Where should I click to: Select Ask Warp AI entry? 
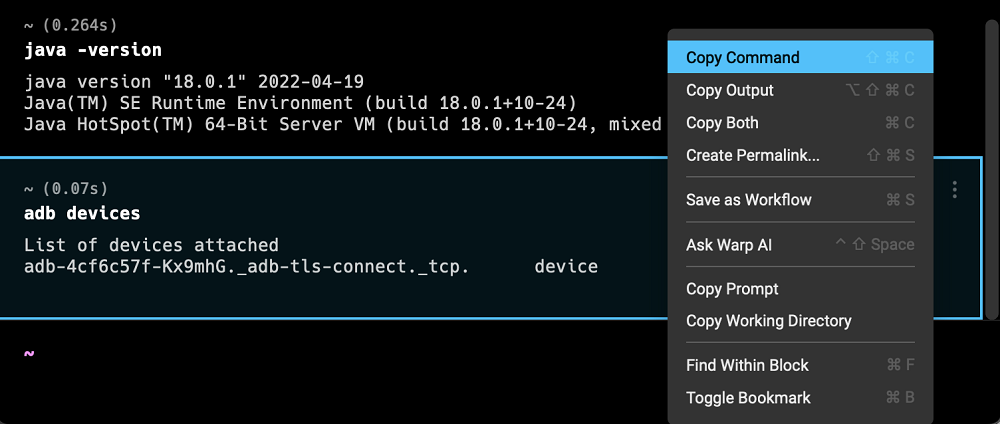[x=800, y=245]
